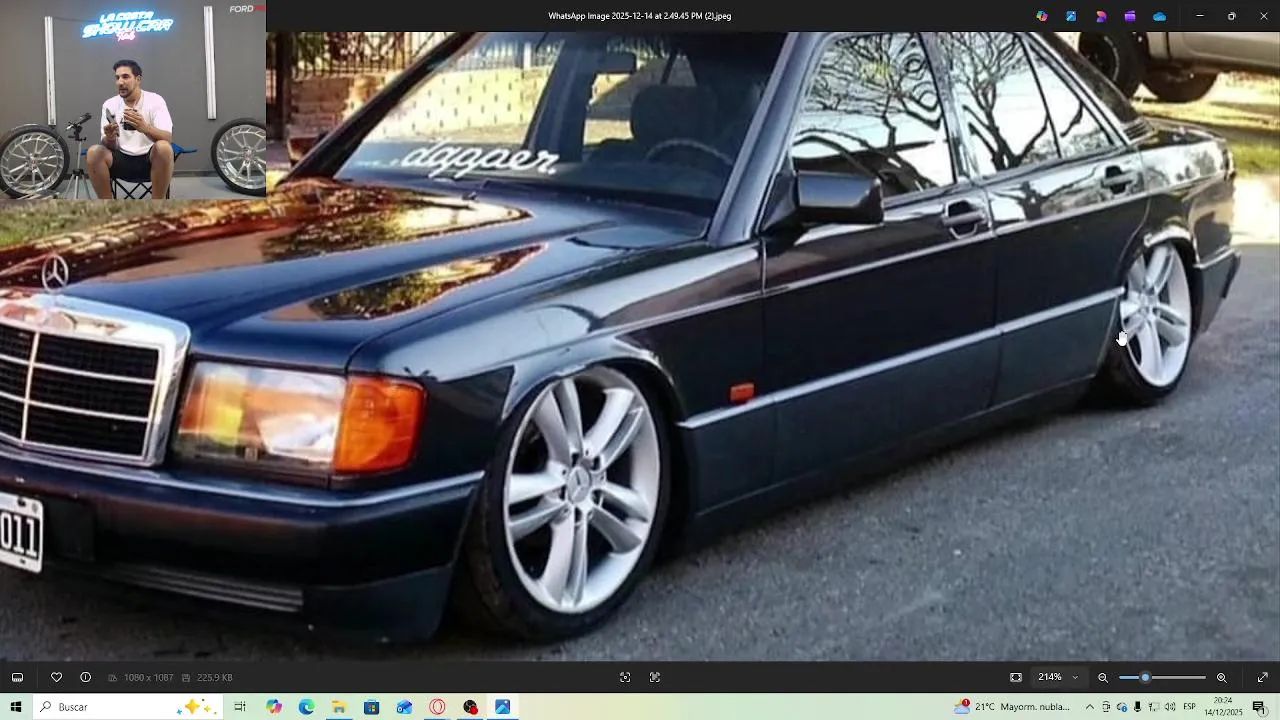Enter full screen with diagonal arrows icon
The image size is (1280, 720).
[1262, 677]
